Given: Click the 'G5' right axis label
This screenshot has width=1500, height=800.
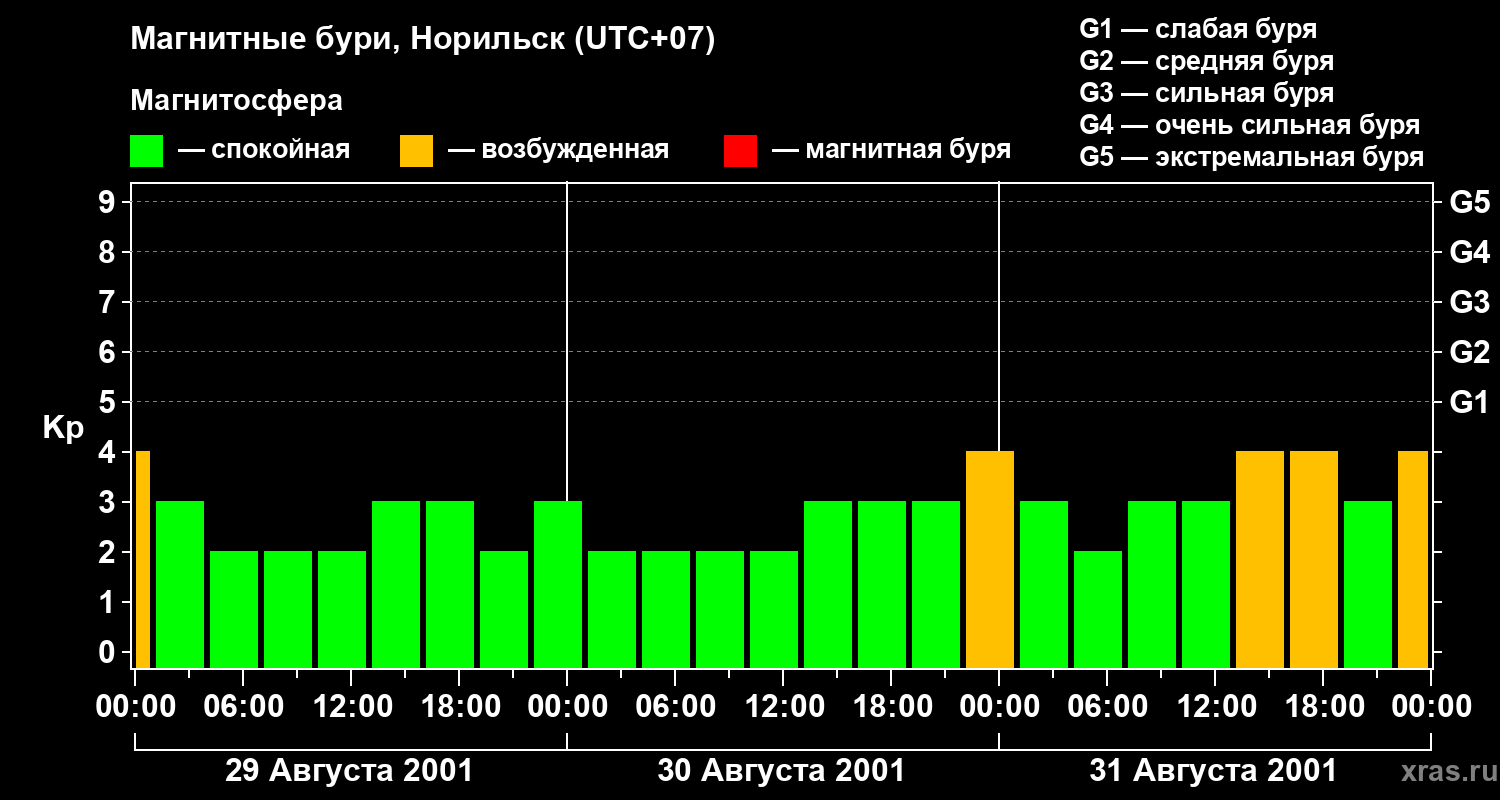Looking at the screenshot, I should (x=1470, y=202).
